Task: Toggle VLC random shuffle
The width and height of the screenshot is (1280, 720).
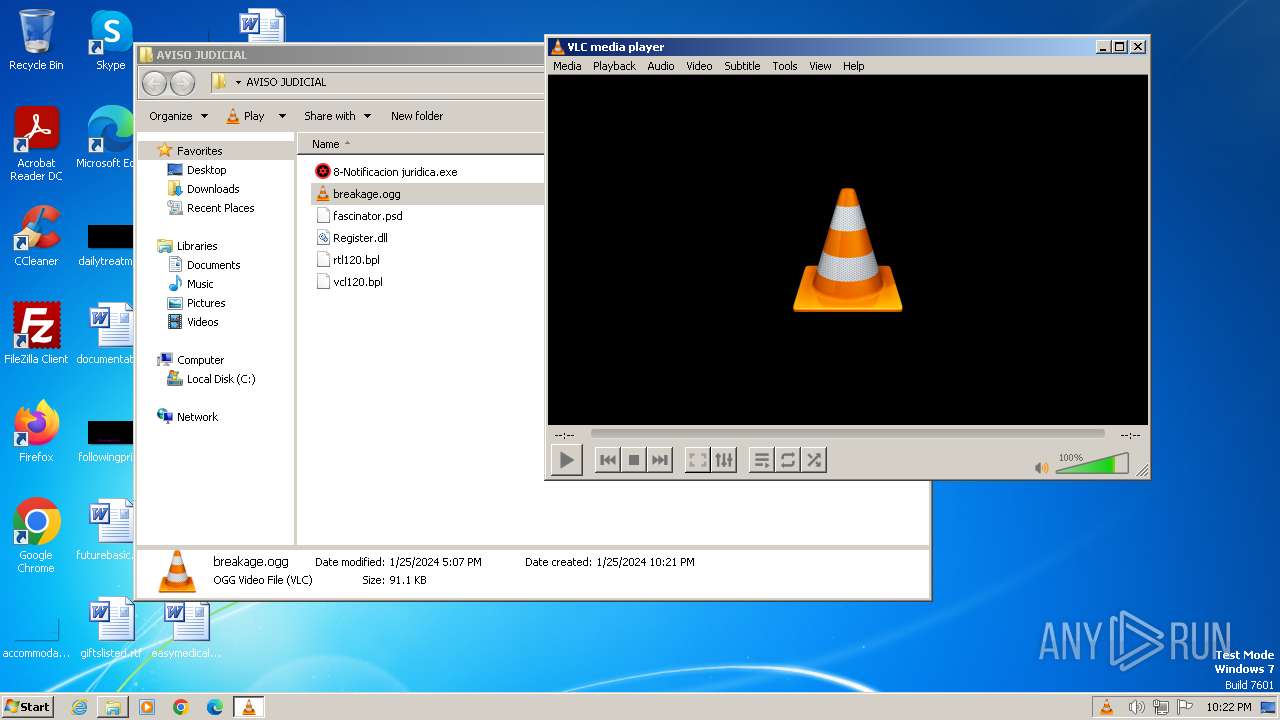Action: click(x=814, y=460)
